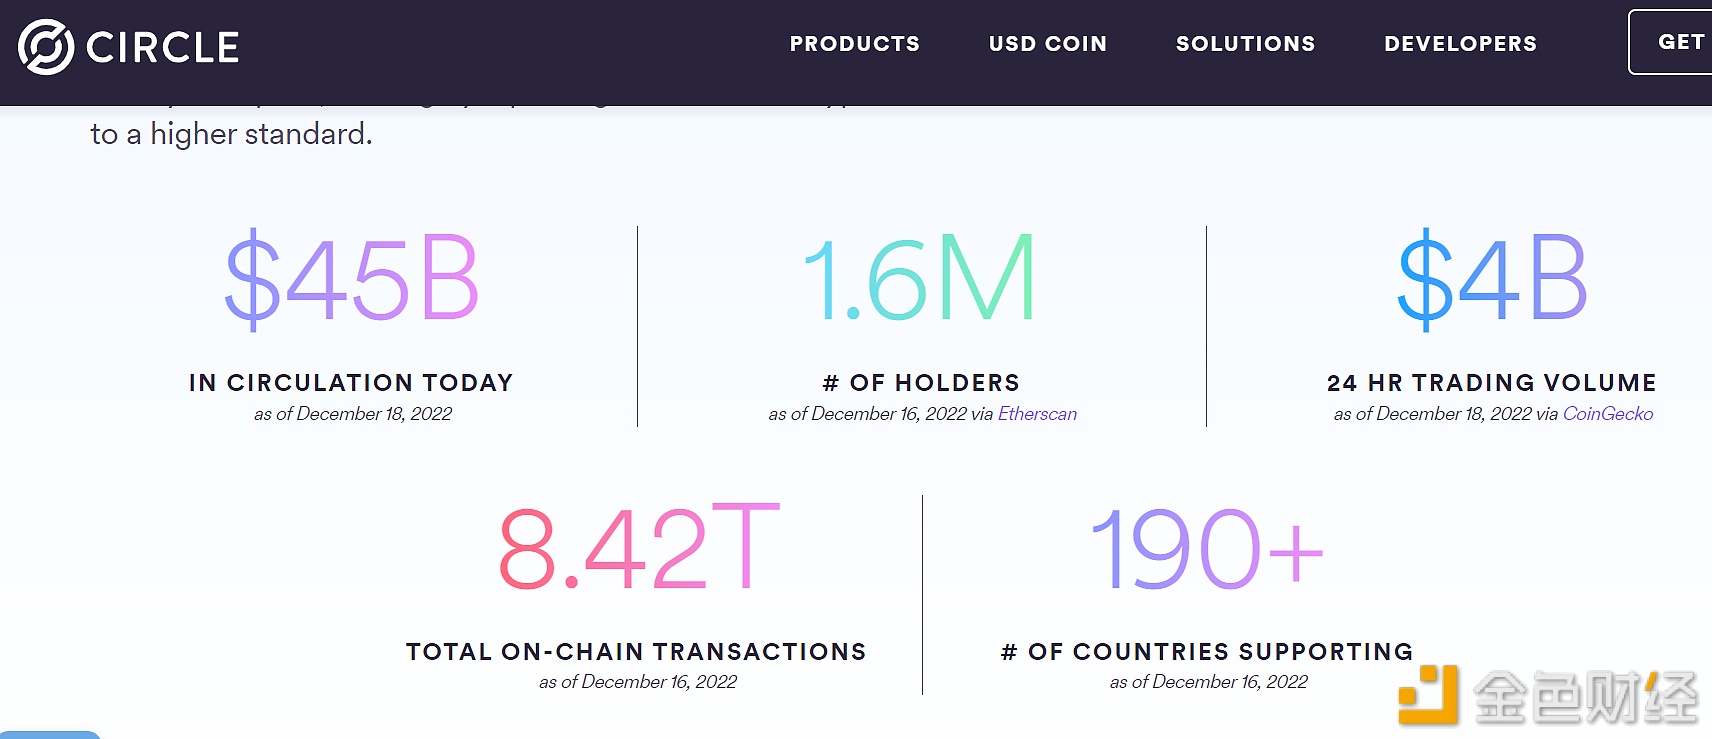
Task: Open the USD COIN menu
Action: [x=1048, y=44]
